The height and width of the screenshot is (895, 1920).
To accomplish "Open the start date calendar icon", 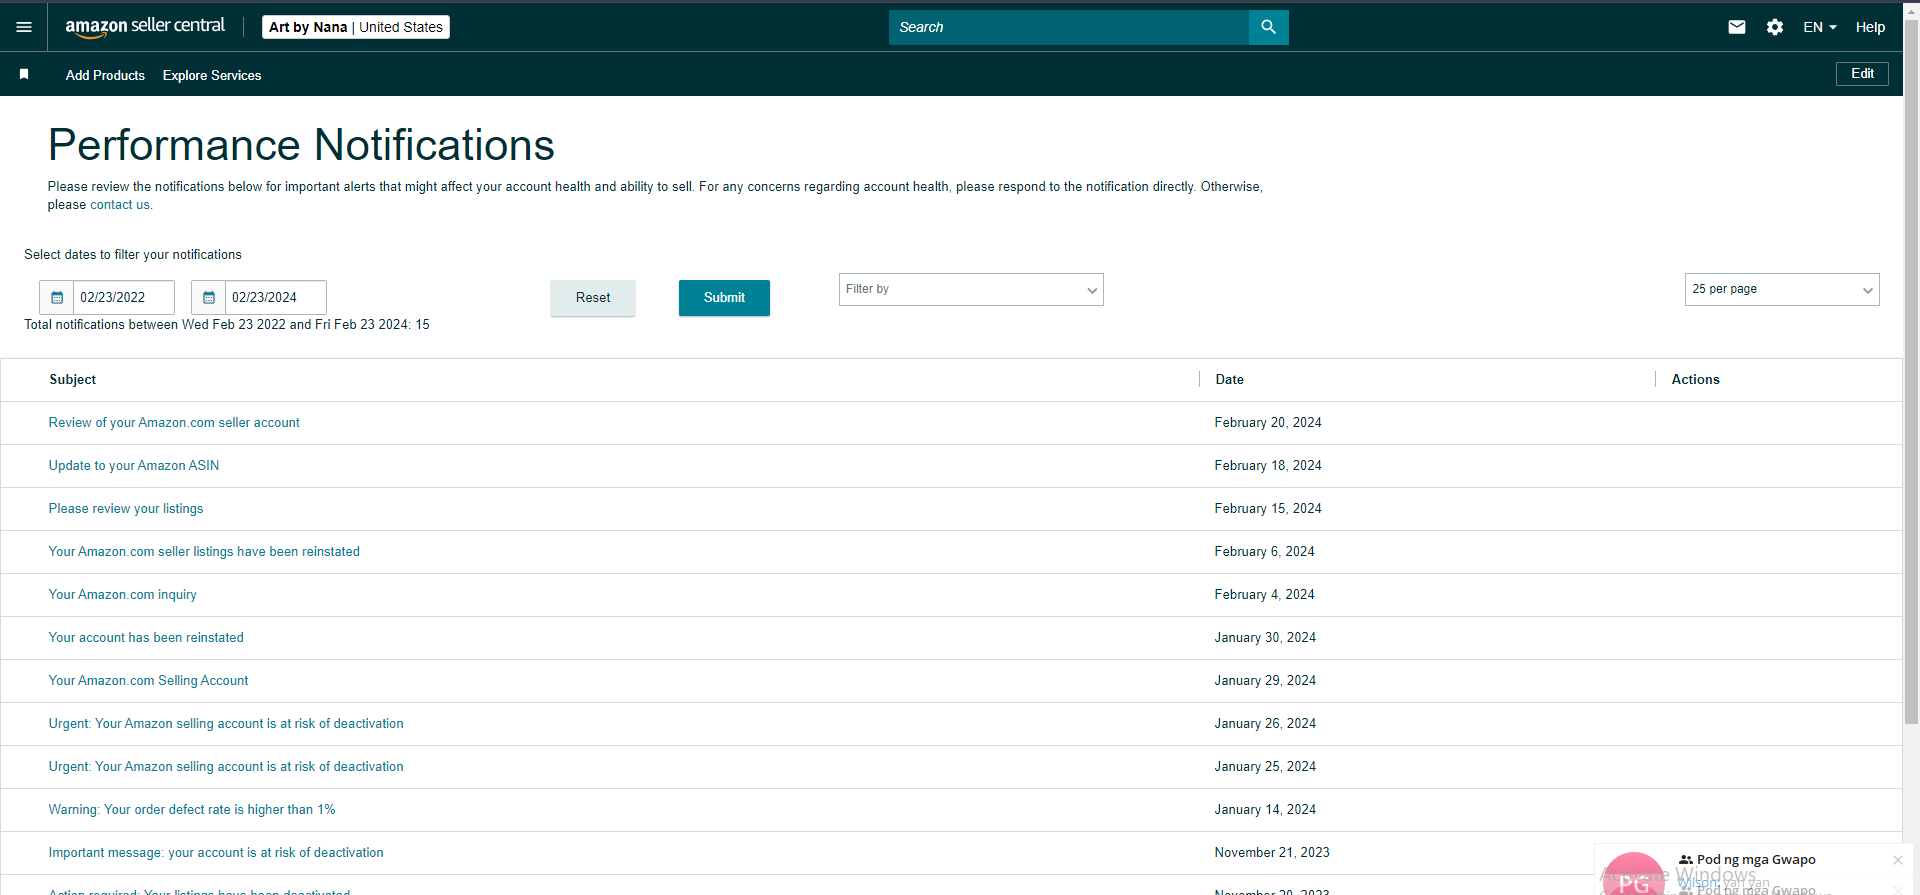I will point(57,298).
